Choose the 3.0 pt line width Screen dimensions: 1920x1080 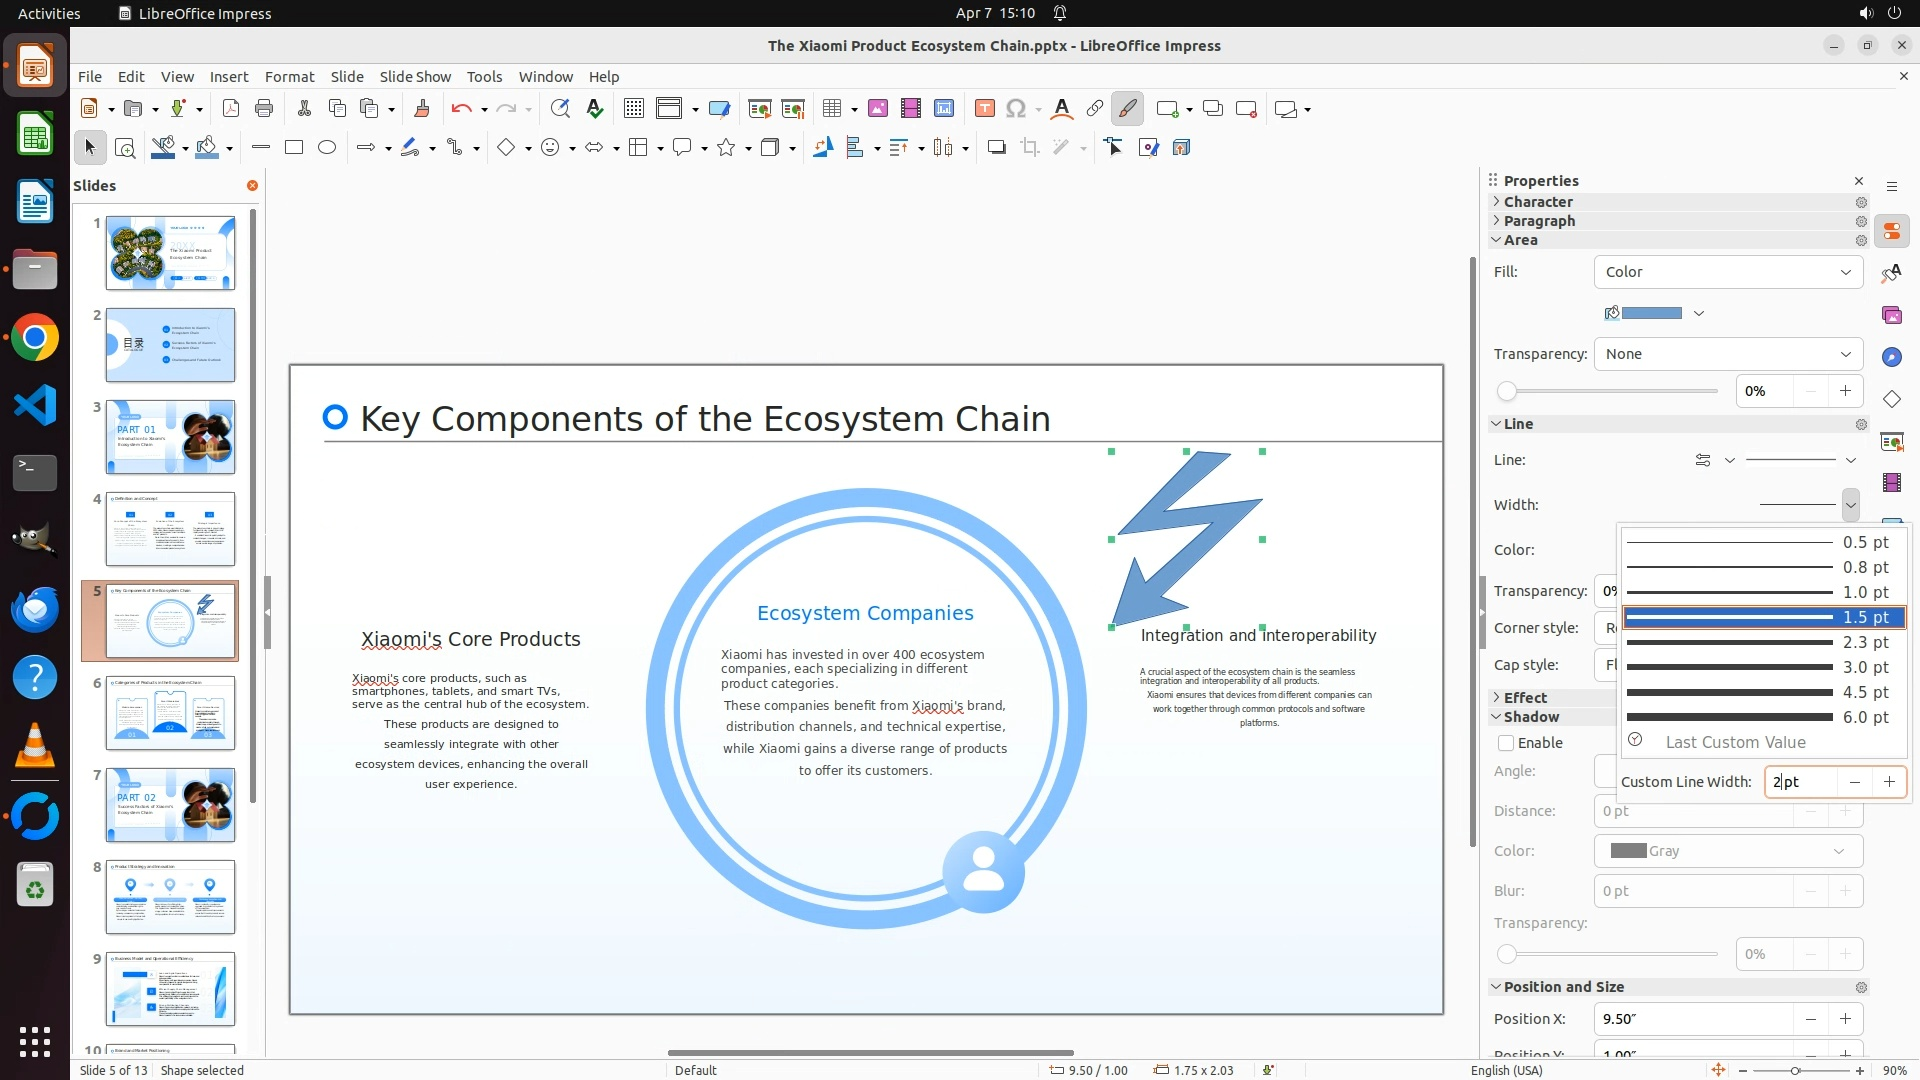(1764, 667)
